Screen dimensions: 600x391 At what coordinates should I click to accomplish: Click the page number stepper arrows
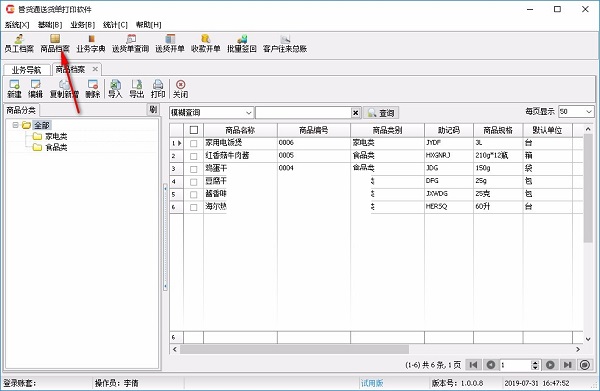tap(535, 365)
